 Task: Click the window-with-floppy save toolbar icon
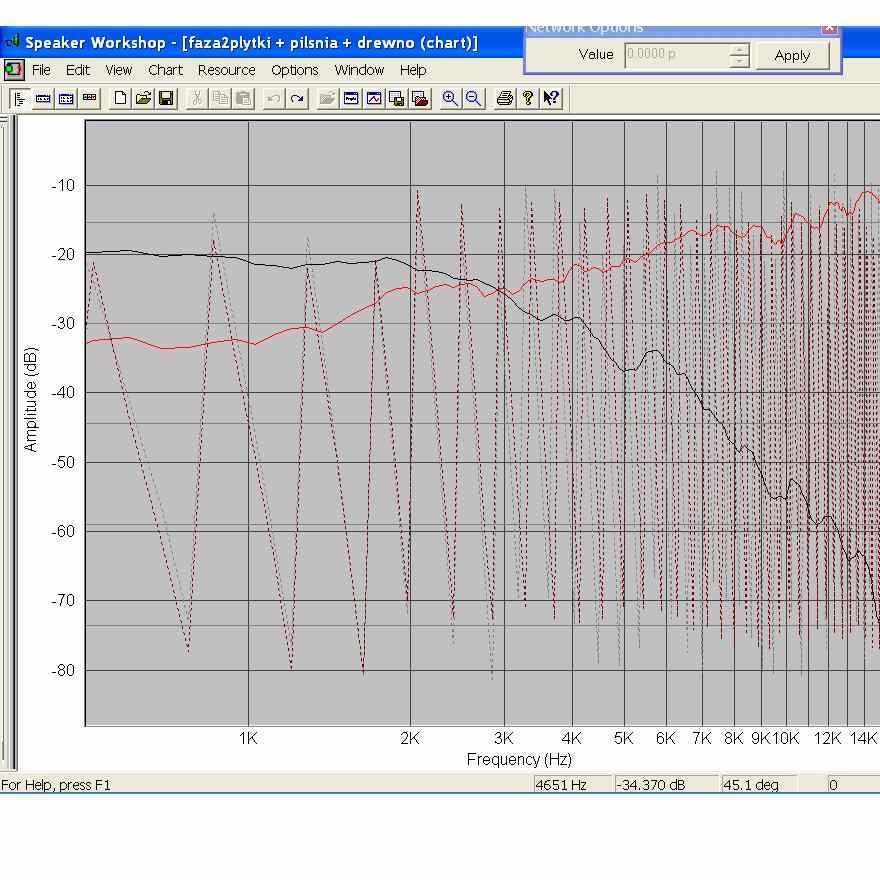tap(397, 99)
